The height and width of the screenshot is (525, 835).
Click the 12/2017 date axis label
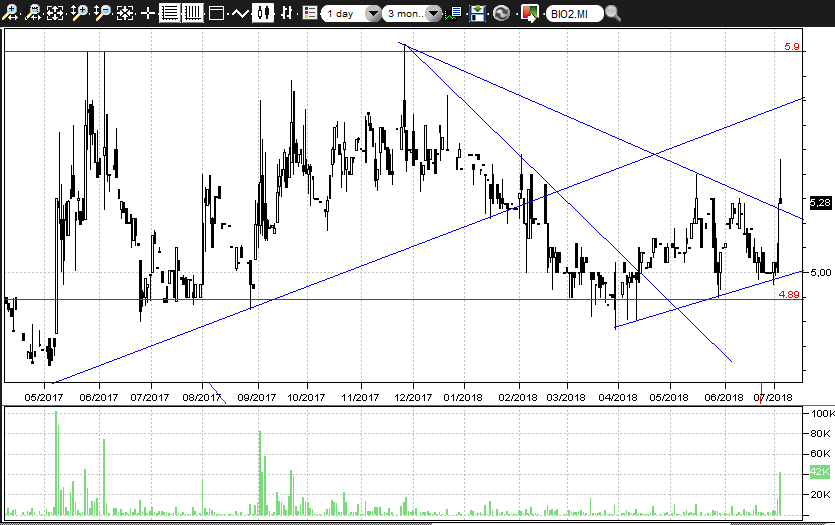(x=413, y=397)
